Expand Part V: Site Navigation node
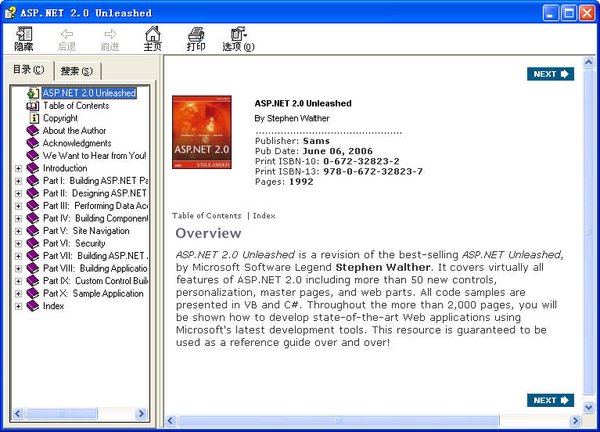 18,231
